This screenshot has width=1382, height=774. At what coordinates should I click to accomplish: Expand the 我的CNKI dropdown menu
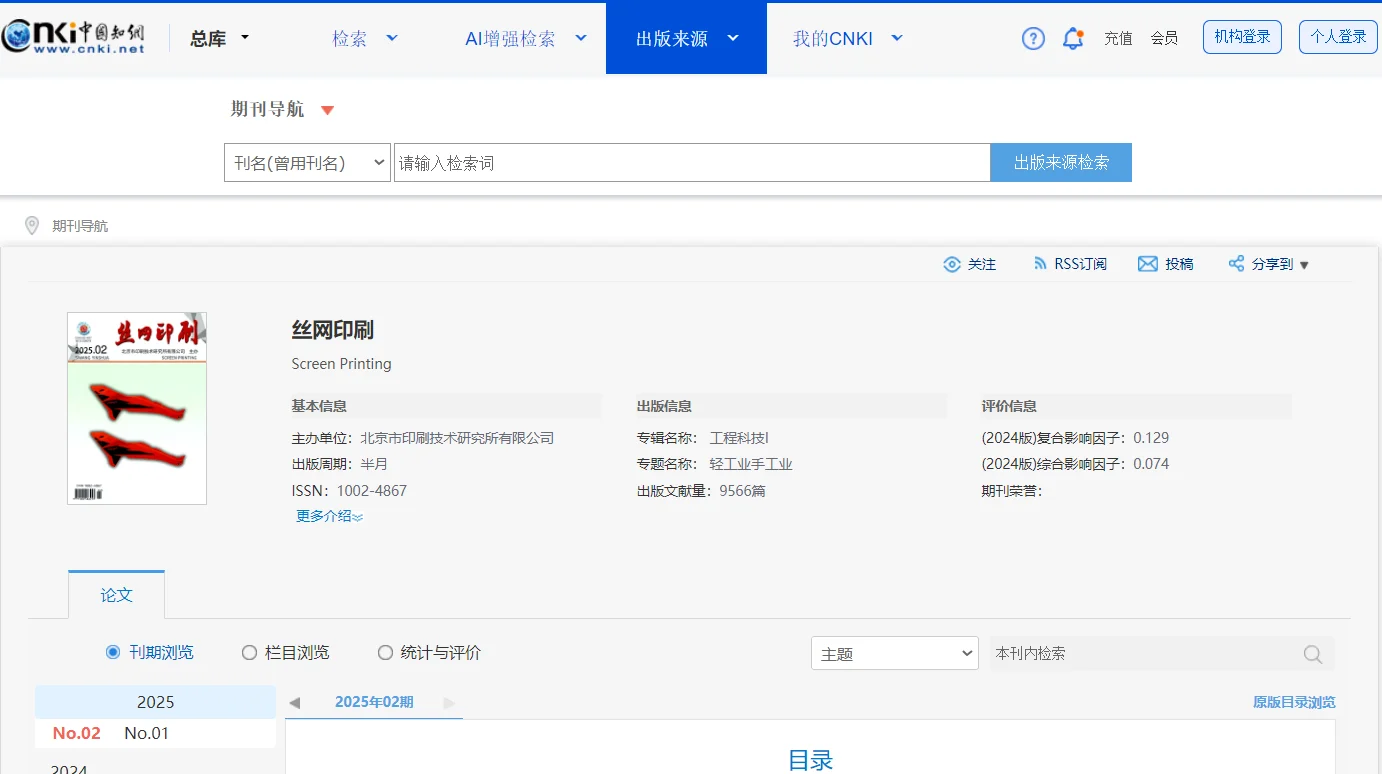click(x=844, y=37)
